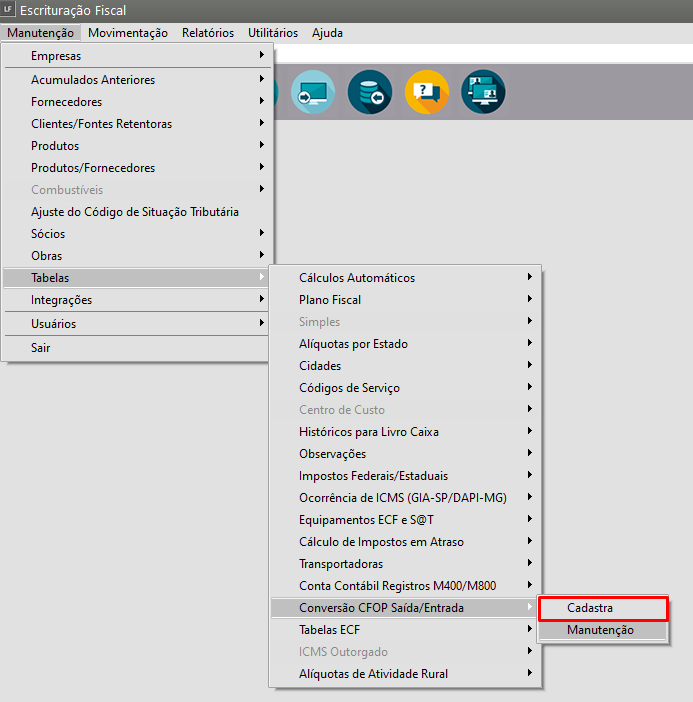Image resolution: width=693 pixels, height=702 pixels.
Task: Open the yellow help chat icon
Action: (427, 92)
